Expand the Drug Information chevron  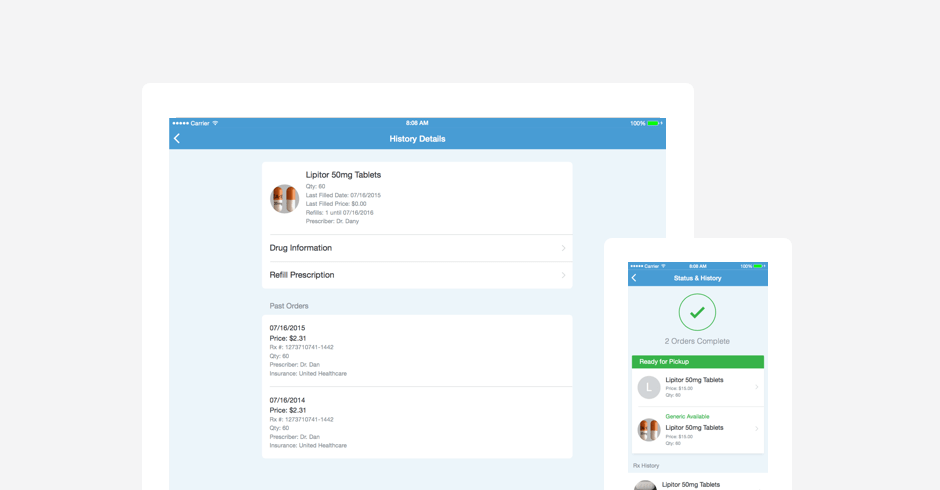pyautogui.click(x=564, y=248)
